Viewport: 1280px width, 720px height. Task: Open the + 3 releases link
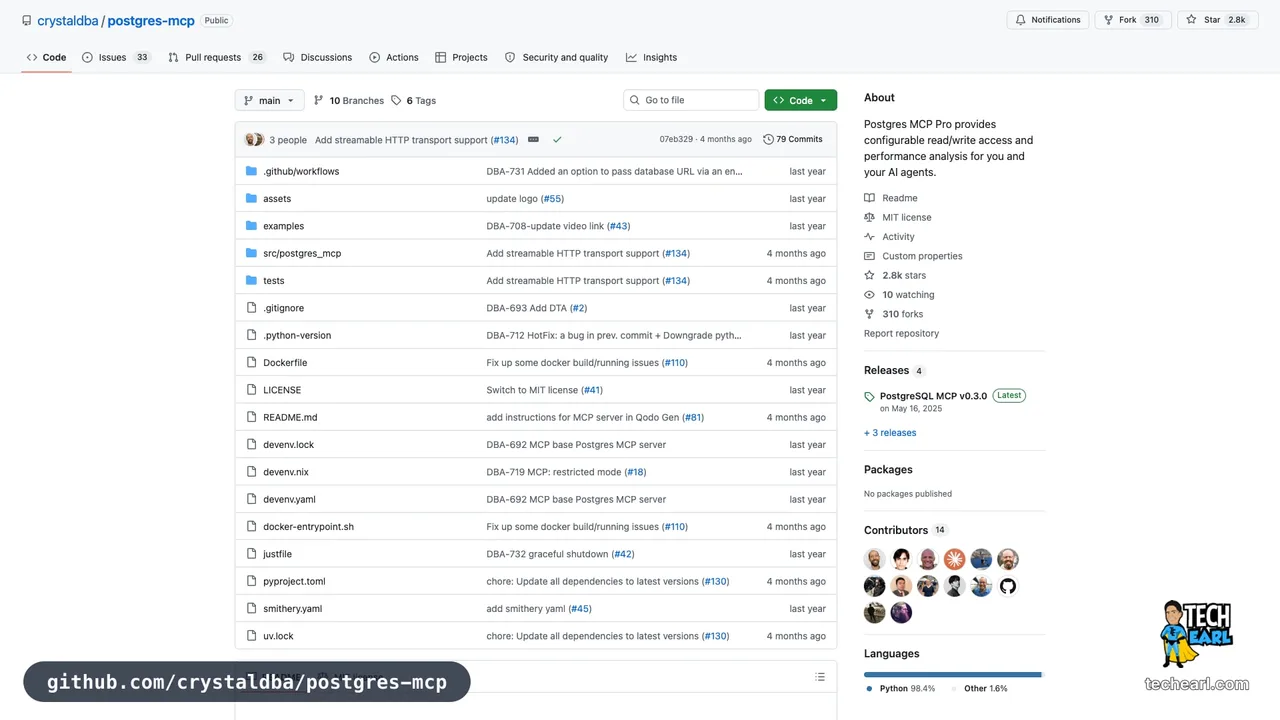890,433
